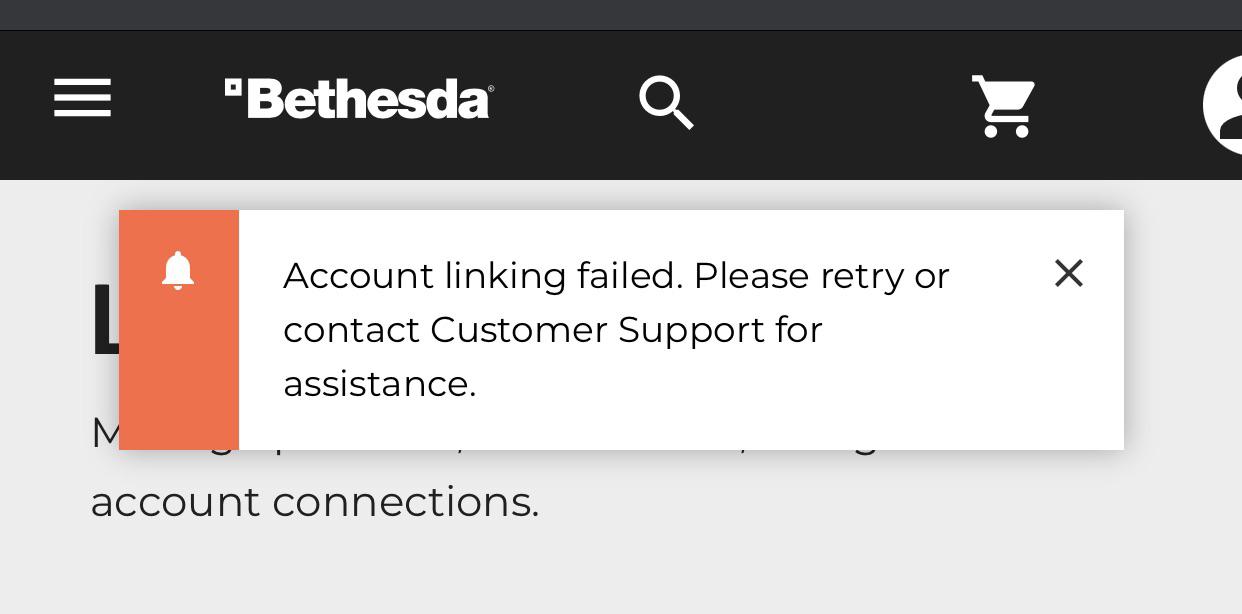Click the orange bell panel on the toast
The image size is (1242, 614).
[x=178, y=329]
